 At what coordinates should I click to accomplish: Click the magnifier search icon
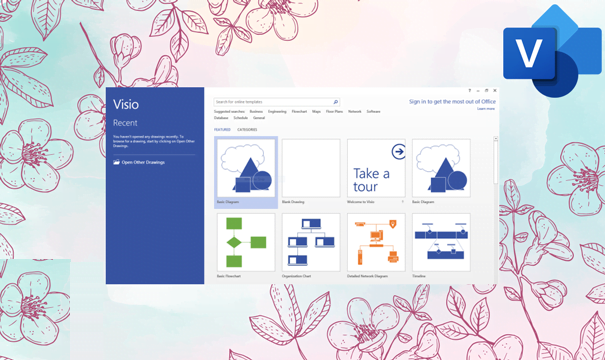(336, 102)
